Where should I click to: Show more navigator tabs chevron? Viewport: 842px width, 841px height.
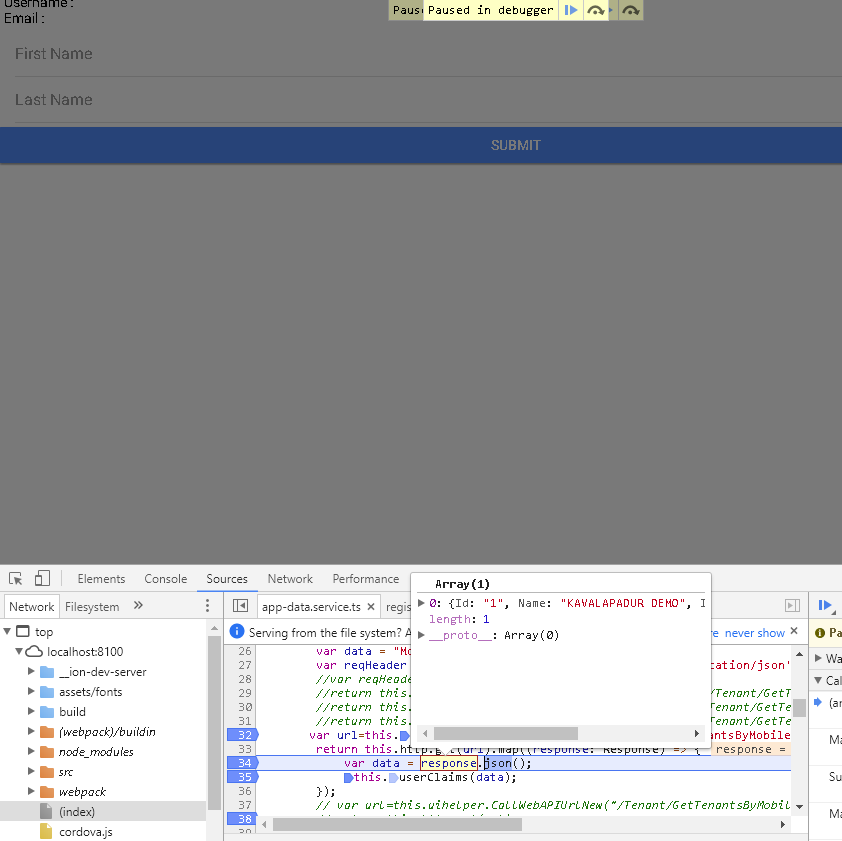point(138,606)
